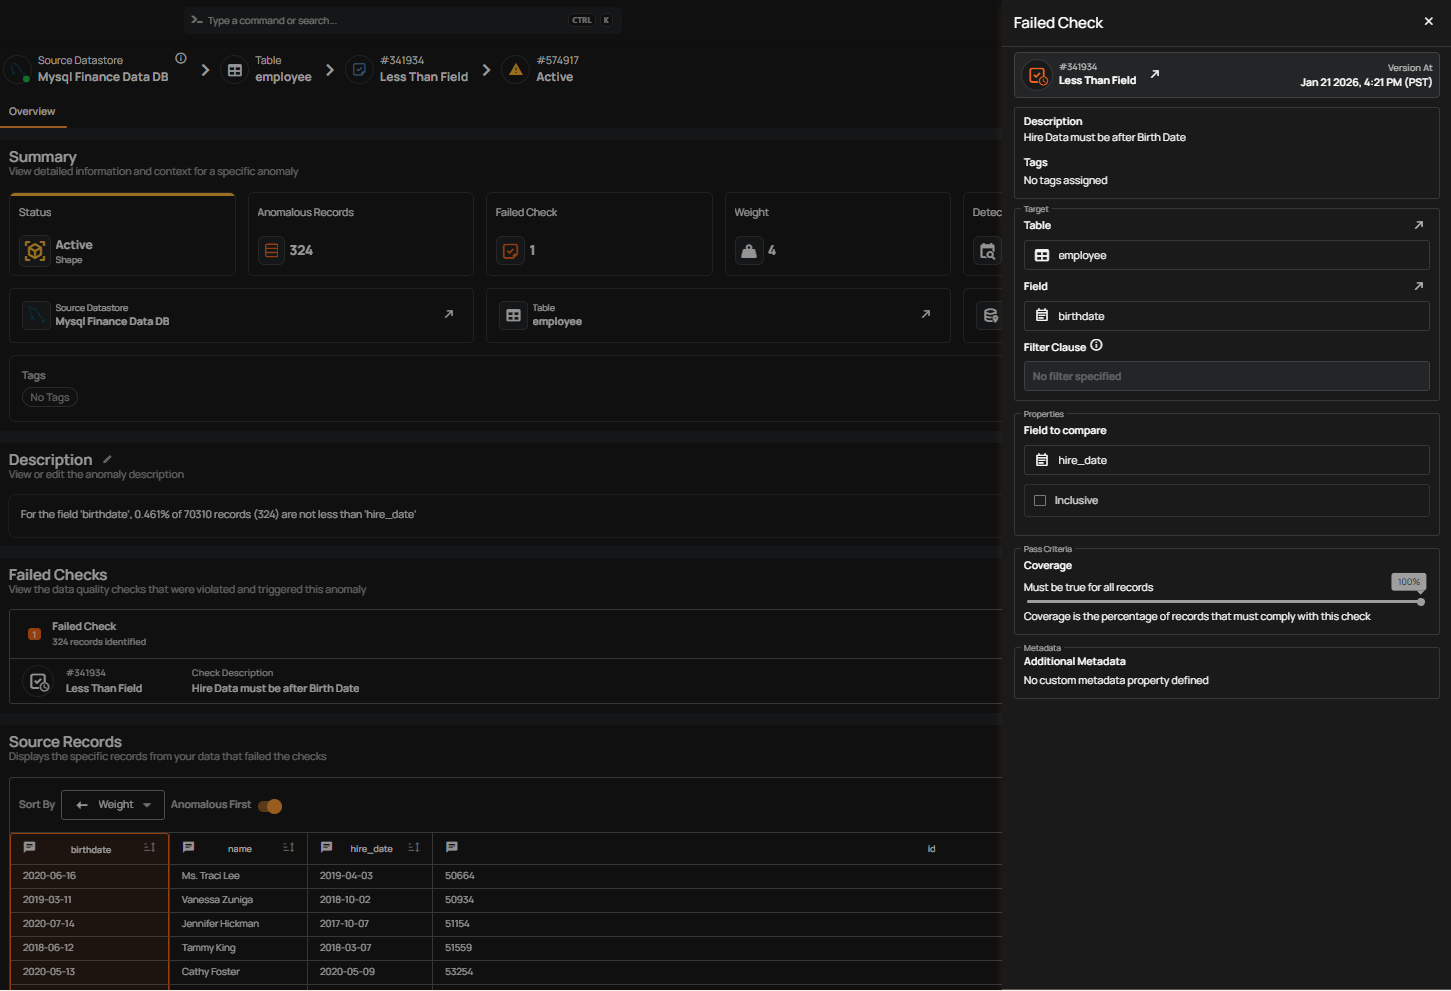Click the 100% coverage badge

click(x=1408, y=581)
